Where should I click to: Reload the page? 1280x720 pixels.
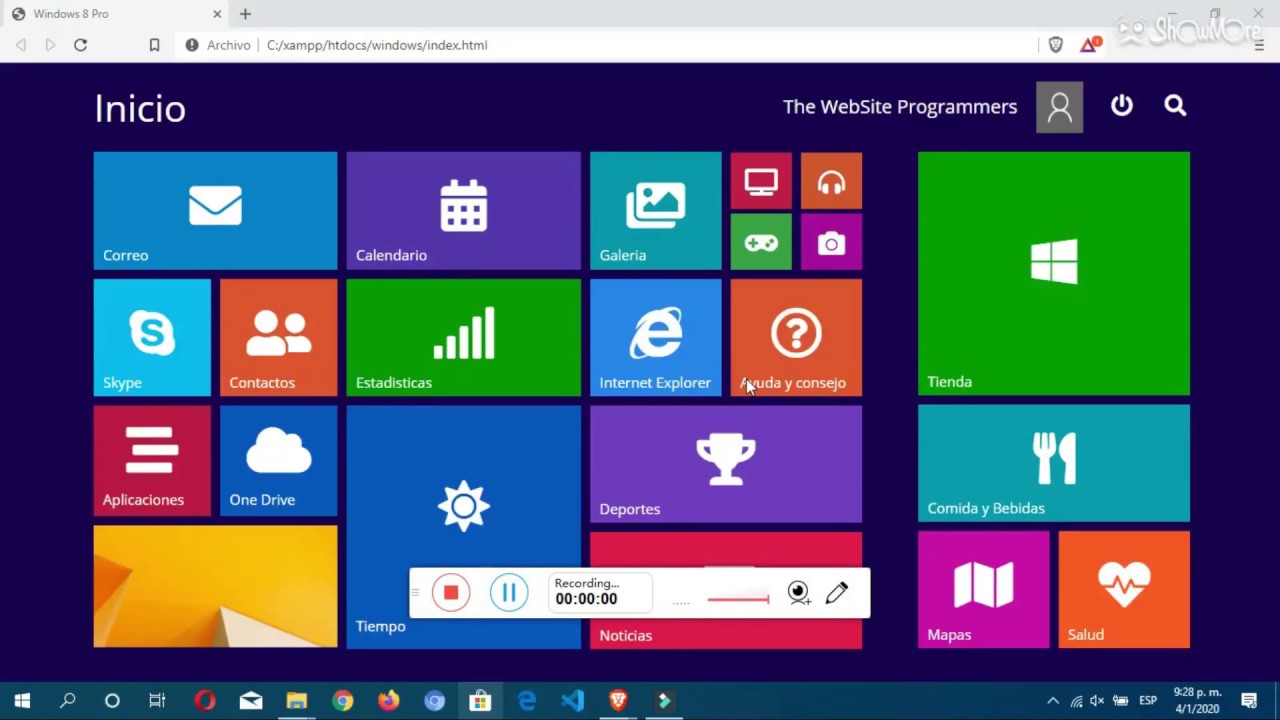(81, 45)
